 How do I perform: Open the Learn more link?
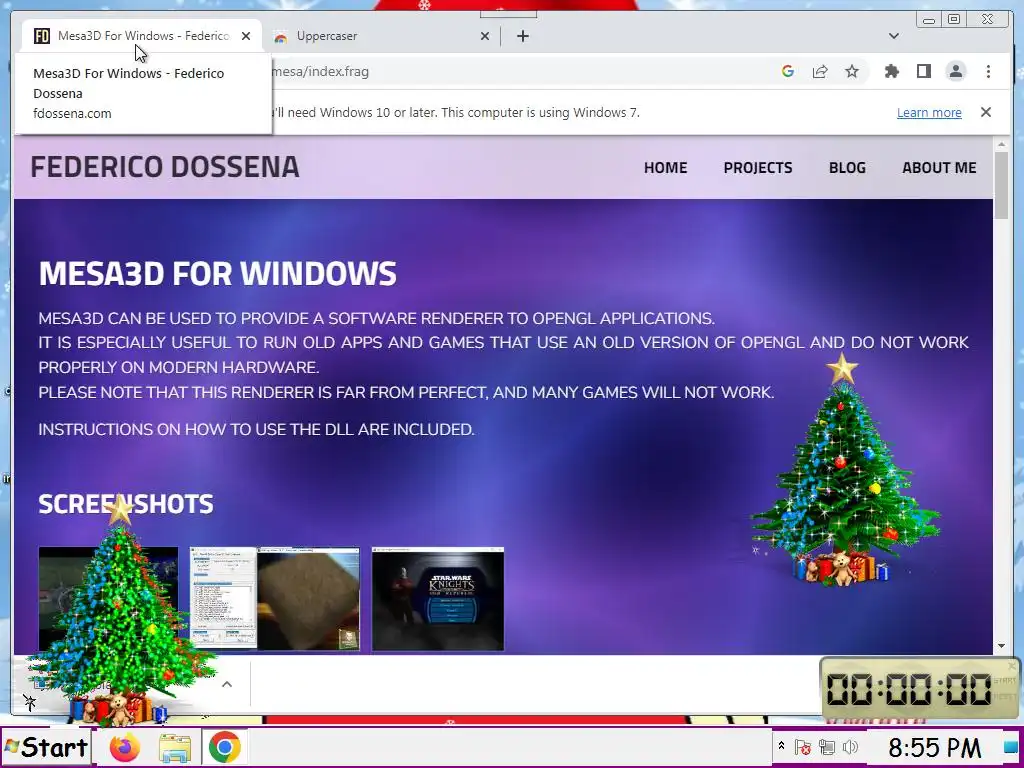click(929, 112)
